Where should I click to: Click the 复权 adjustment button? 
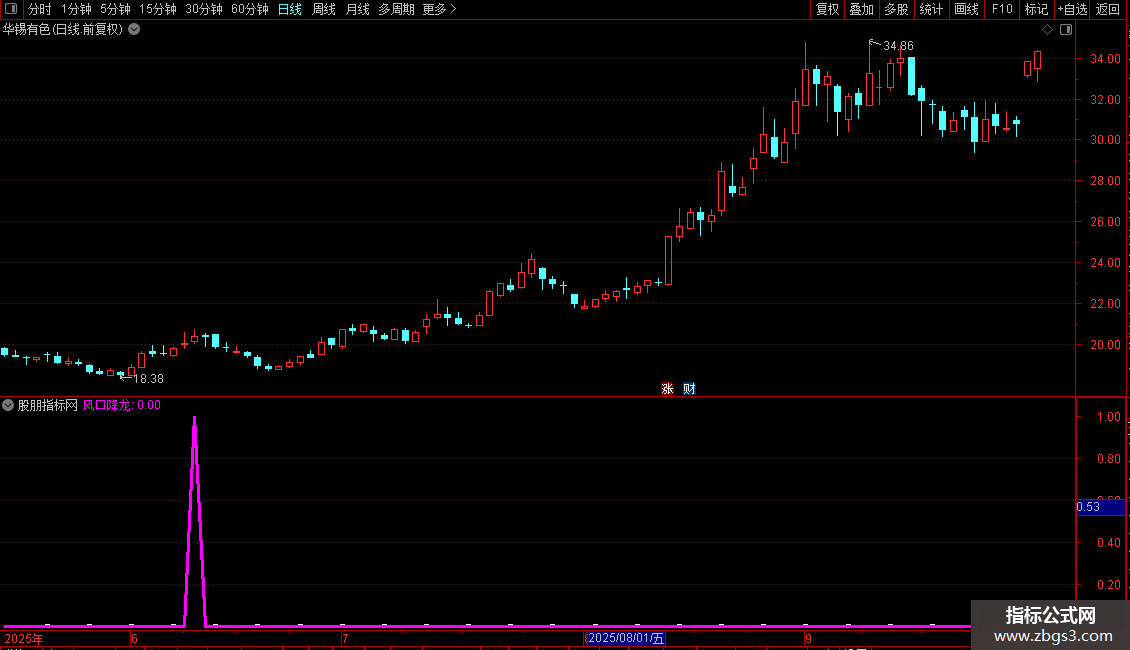[x=827, y=9]
